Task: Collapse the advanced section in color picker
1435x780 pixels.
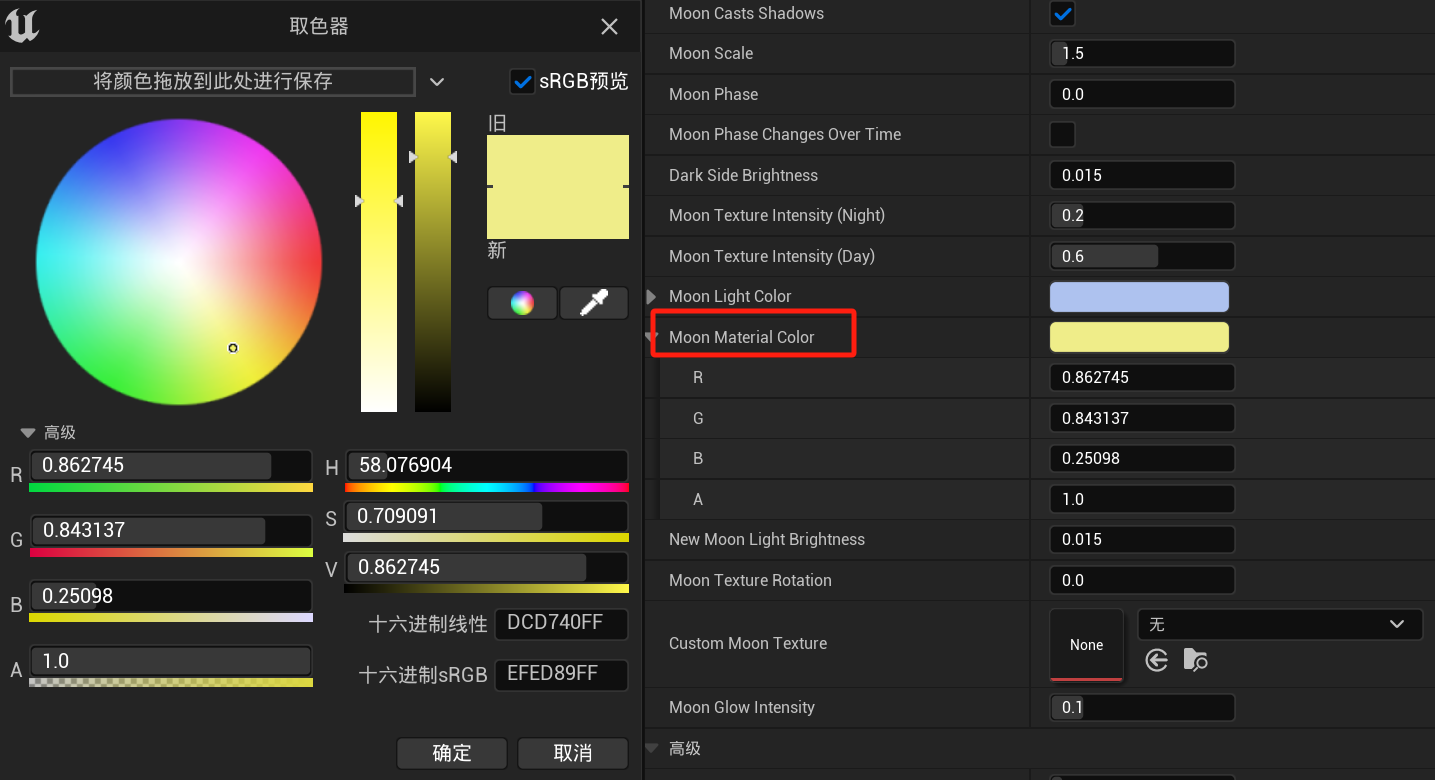Action: tap(28, 433)
